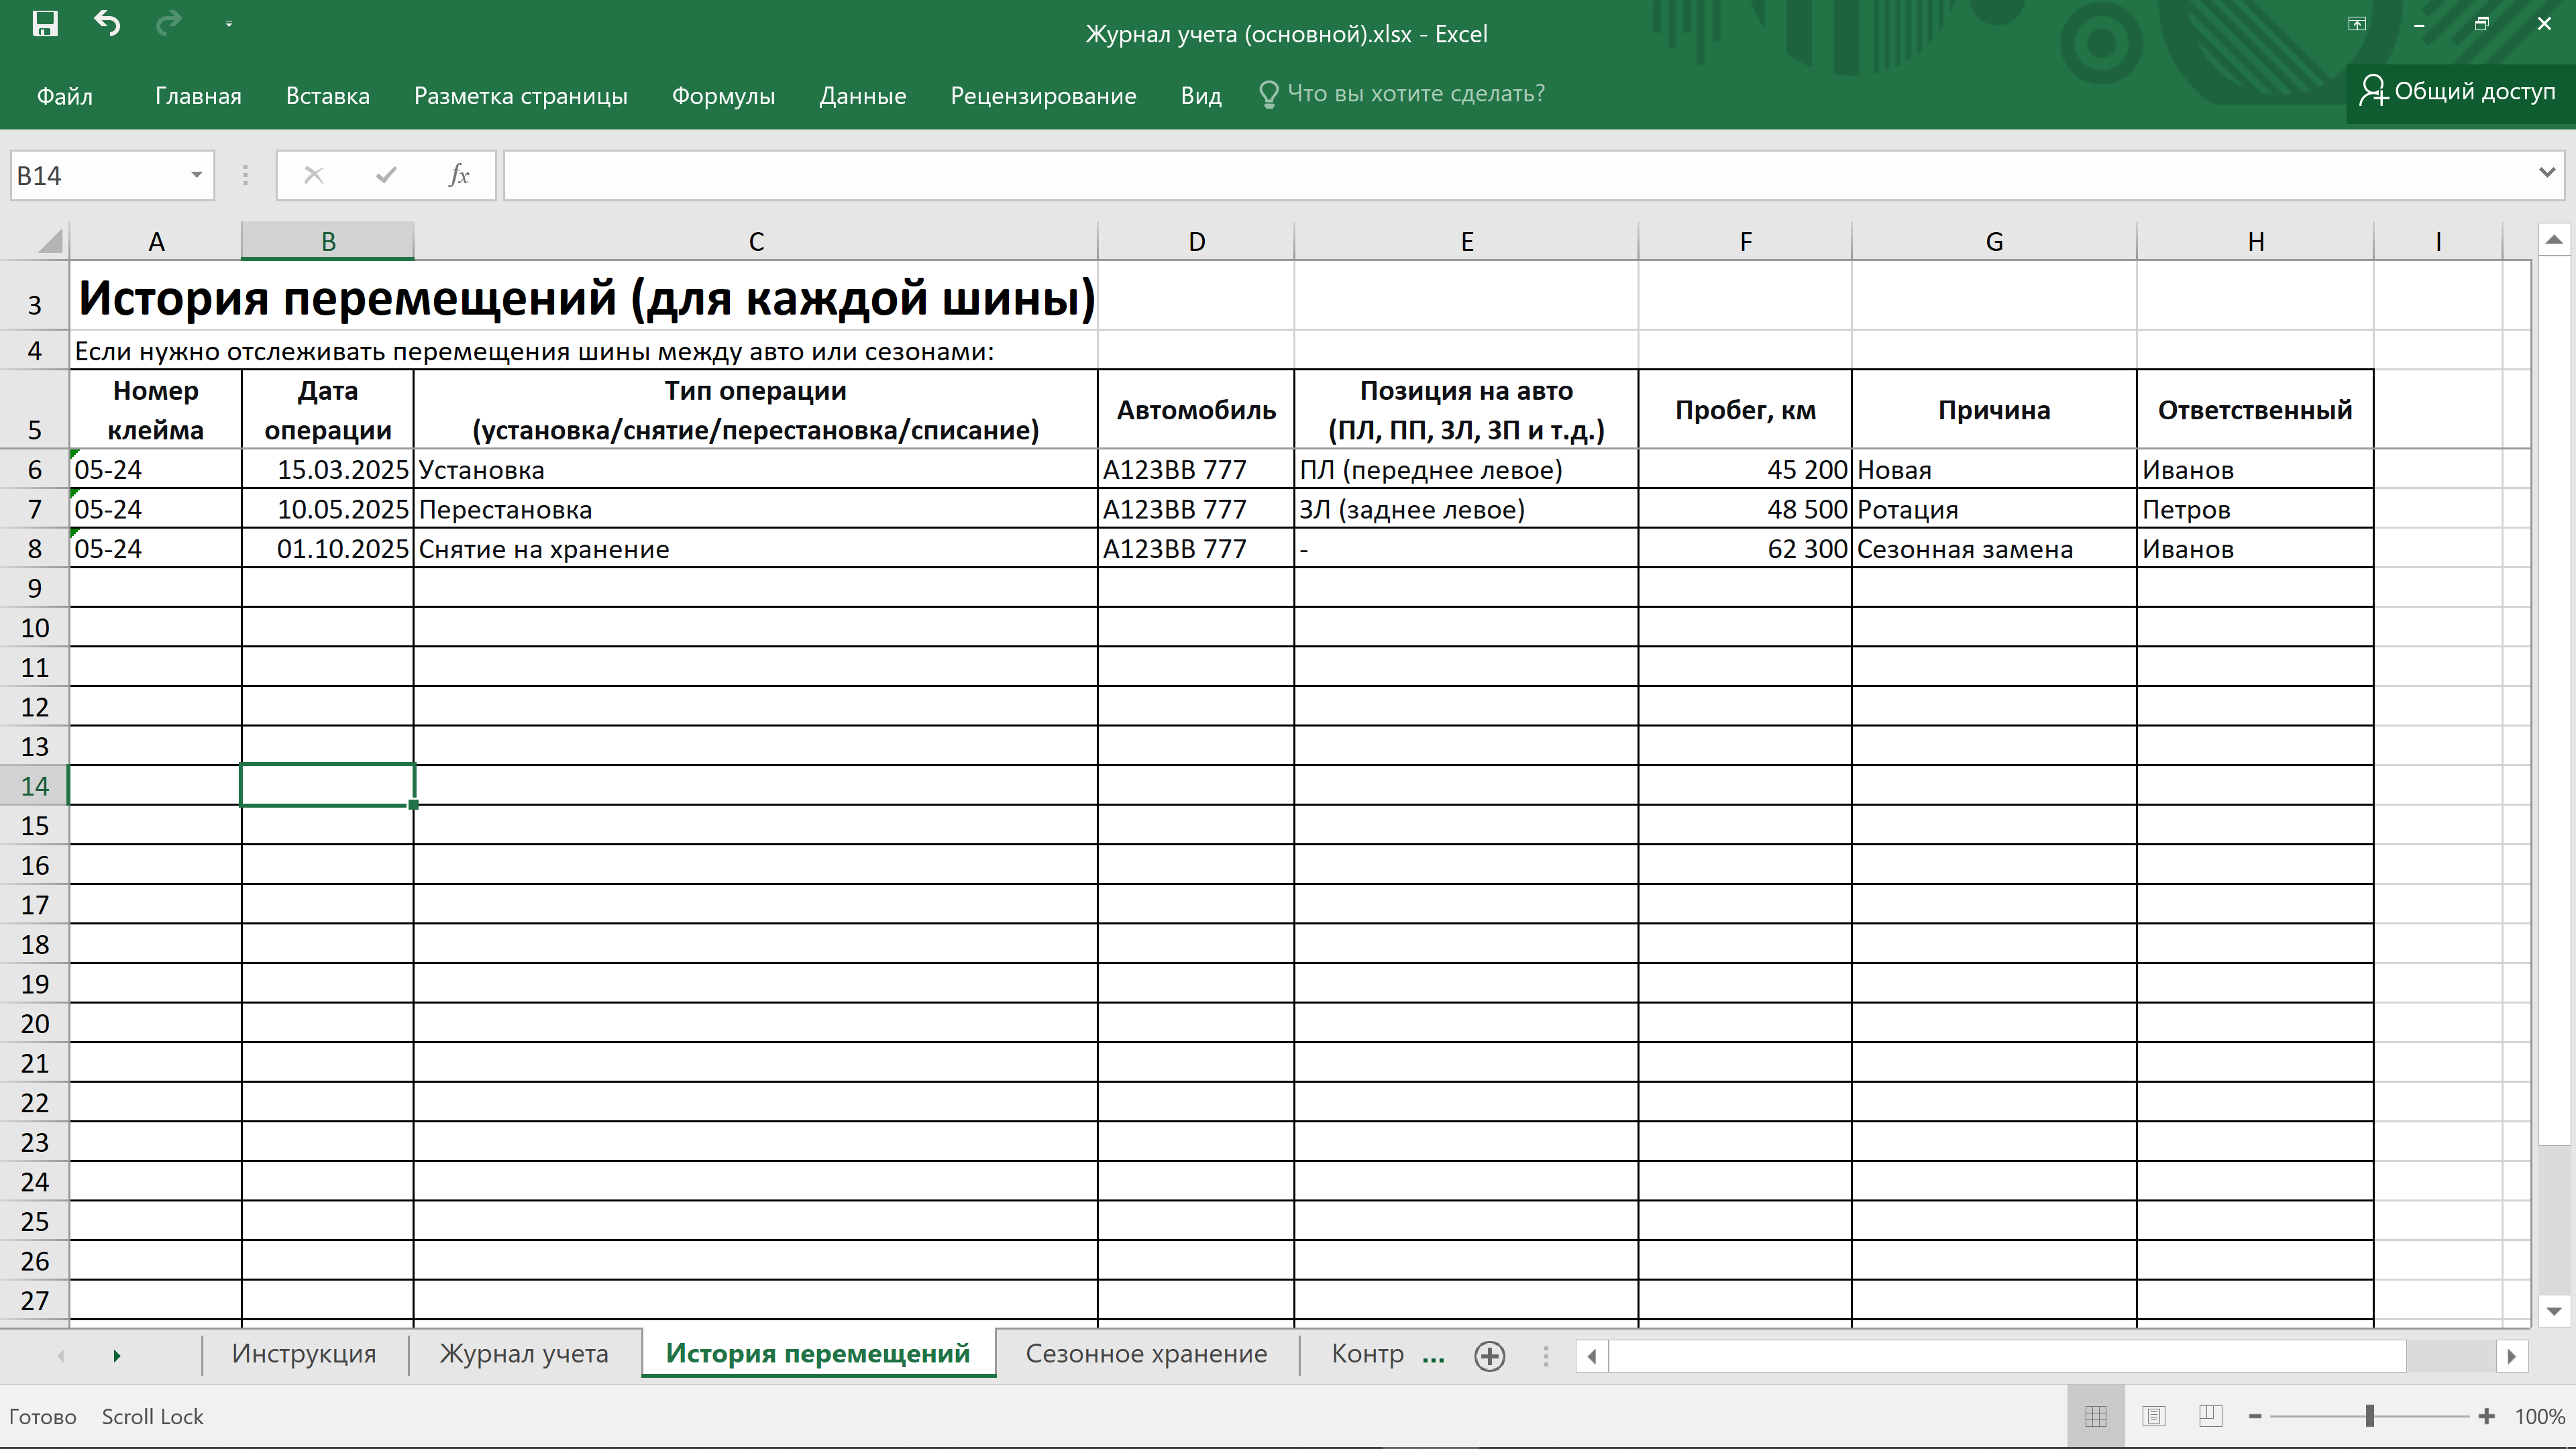The width and height of the screenshot is (2576, 1449).
Task: Open the Формулы ribbon tab
Action: coord(723,96)
